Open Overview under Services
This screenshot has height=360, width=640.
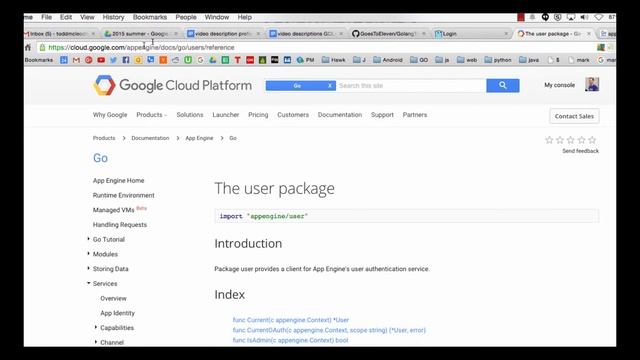click(x=113, y=298)
